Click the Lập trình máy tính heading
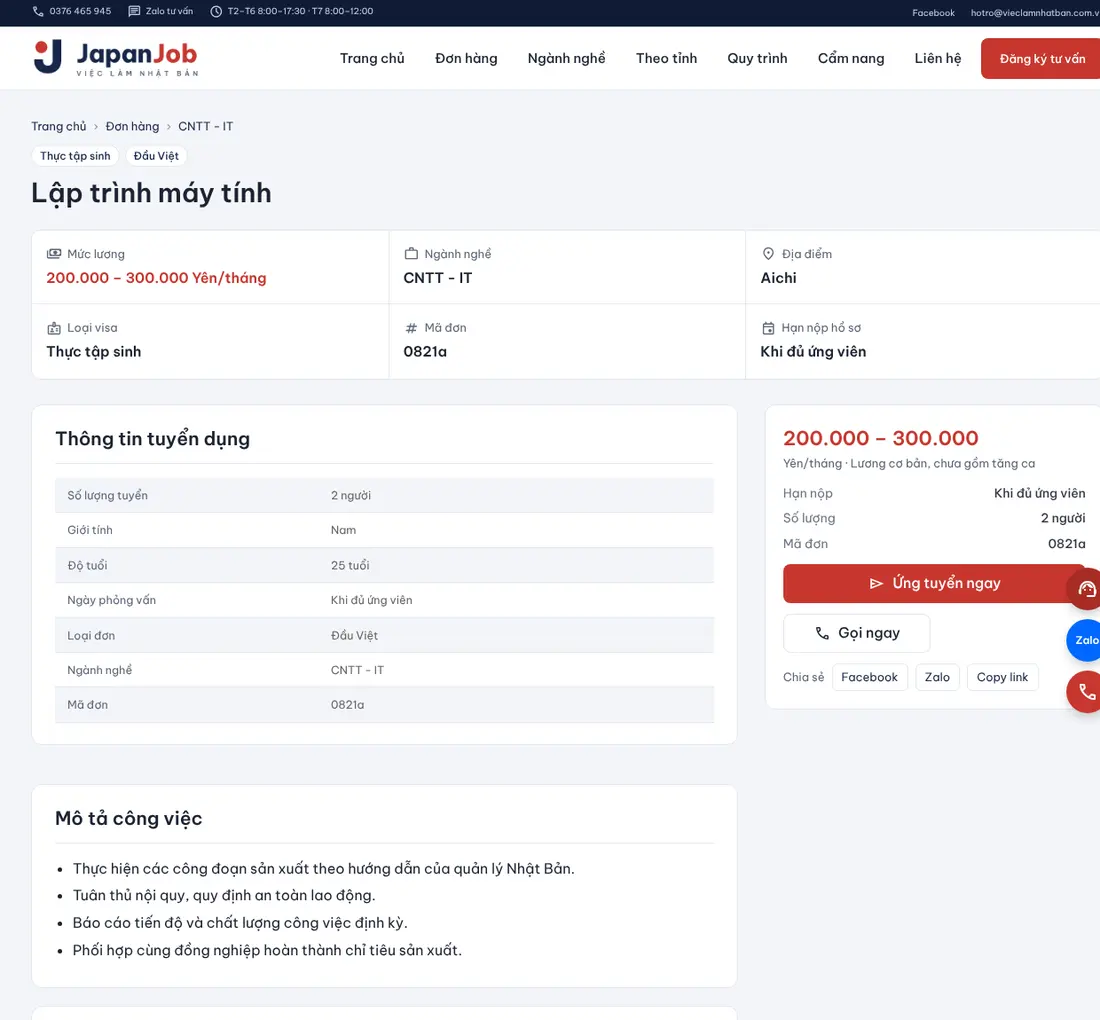The width and height of the screenshot is (1100, 1020). point(151,193)
